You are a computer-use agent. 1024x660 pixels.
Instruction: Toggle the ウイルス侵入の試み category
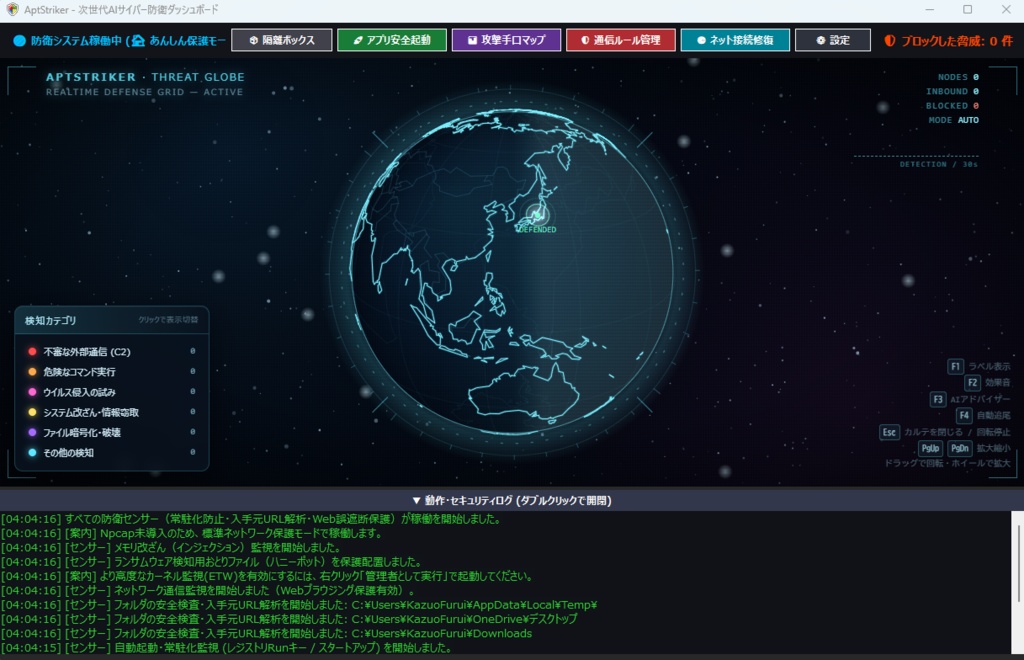112,392
